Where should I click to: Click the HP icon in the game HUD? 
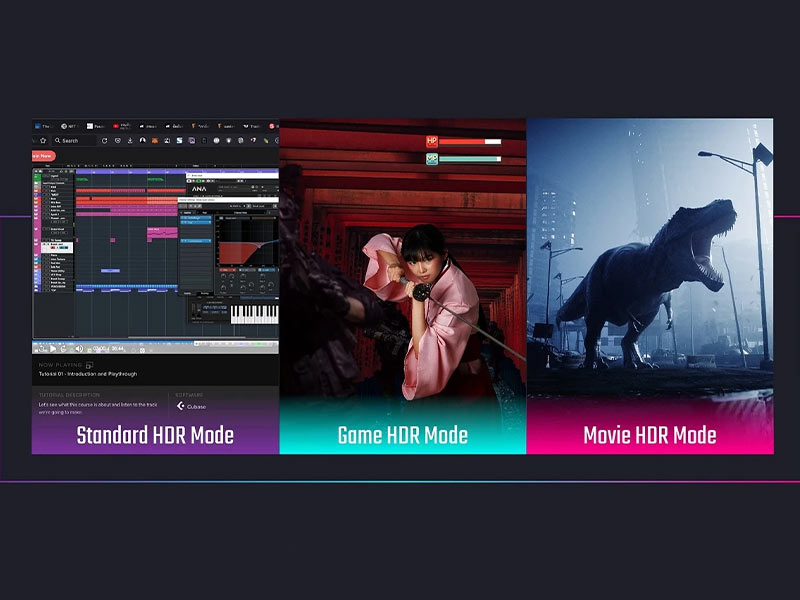tap(432, 141)
